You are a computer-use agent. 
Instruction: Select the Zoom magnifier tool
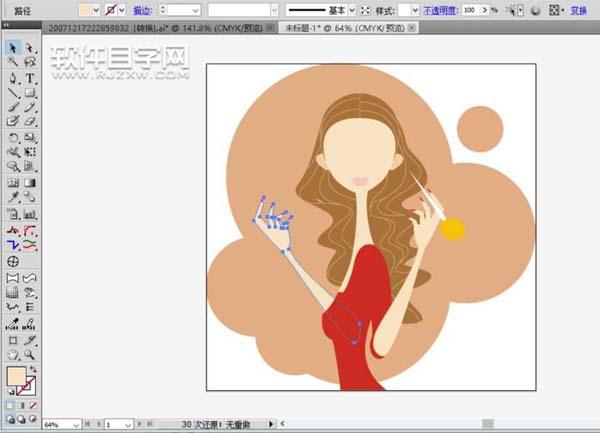pyautogui.click(x=31, y=353)
